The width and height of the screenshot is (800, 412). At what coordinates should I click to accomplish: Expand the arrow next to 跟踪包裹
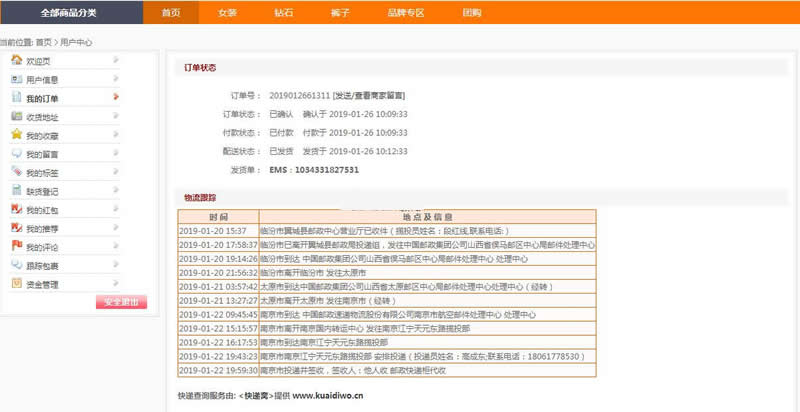point(117,265)
